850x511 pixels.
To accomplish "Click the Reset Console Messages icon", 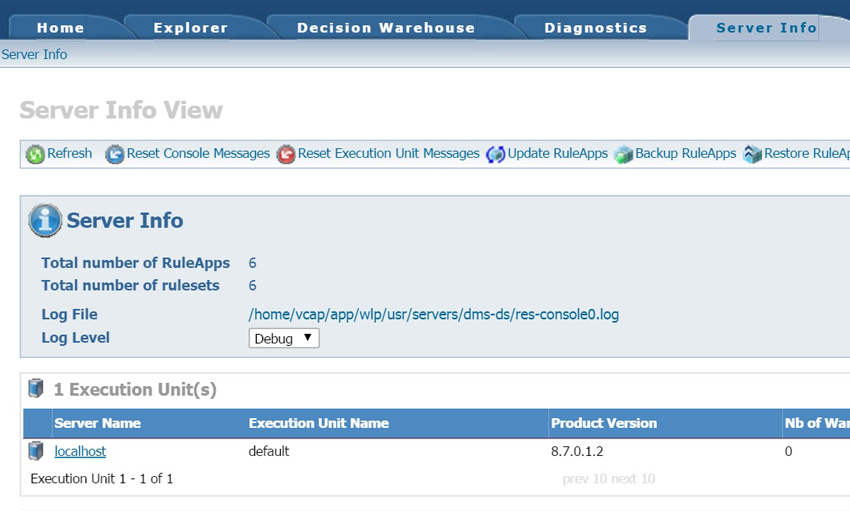I will [x=114, y=154].
